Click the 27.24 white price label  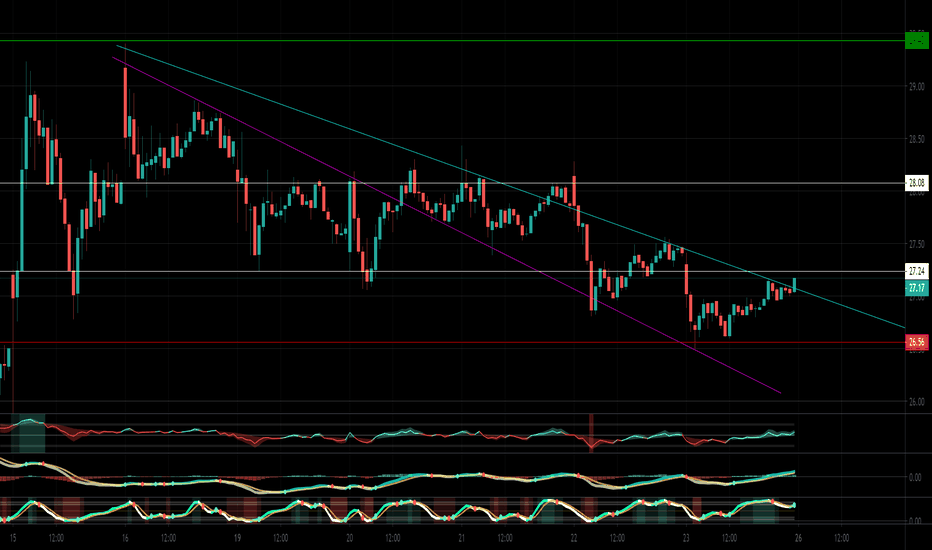916,271
